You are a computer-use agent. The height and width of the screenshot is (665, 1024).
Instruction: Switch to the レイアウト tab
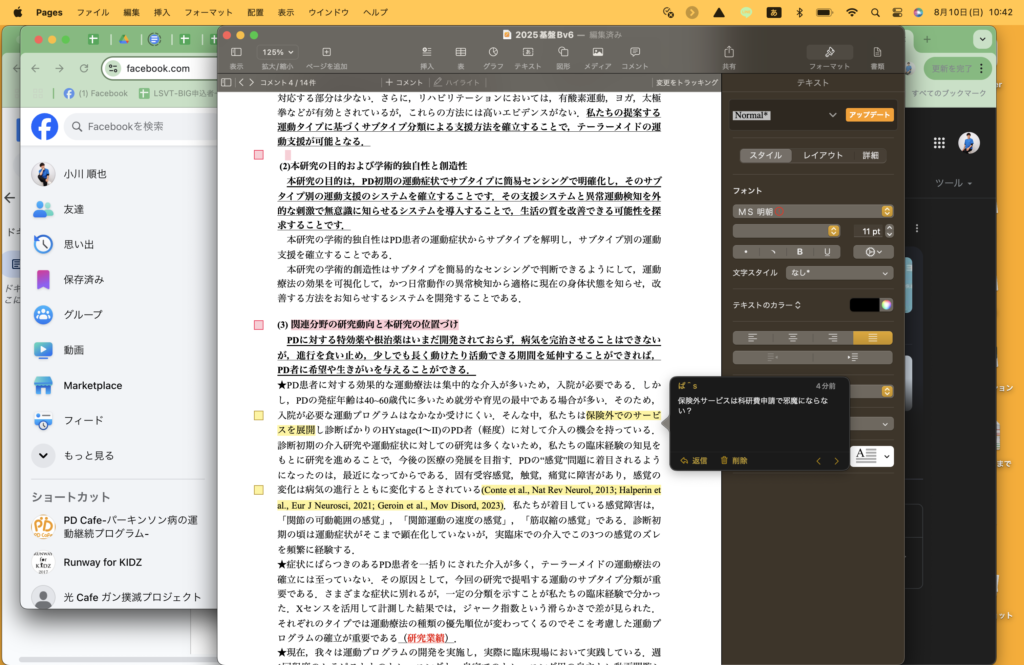pyautogui.click(x=823, y=156)
